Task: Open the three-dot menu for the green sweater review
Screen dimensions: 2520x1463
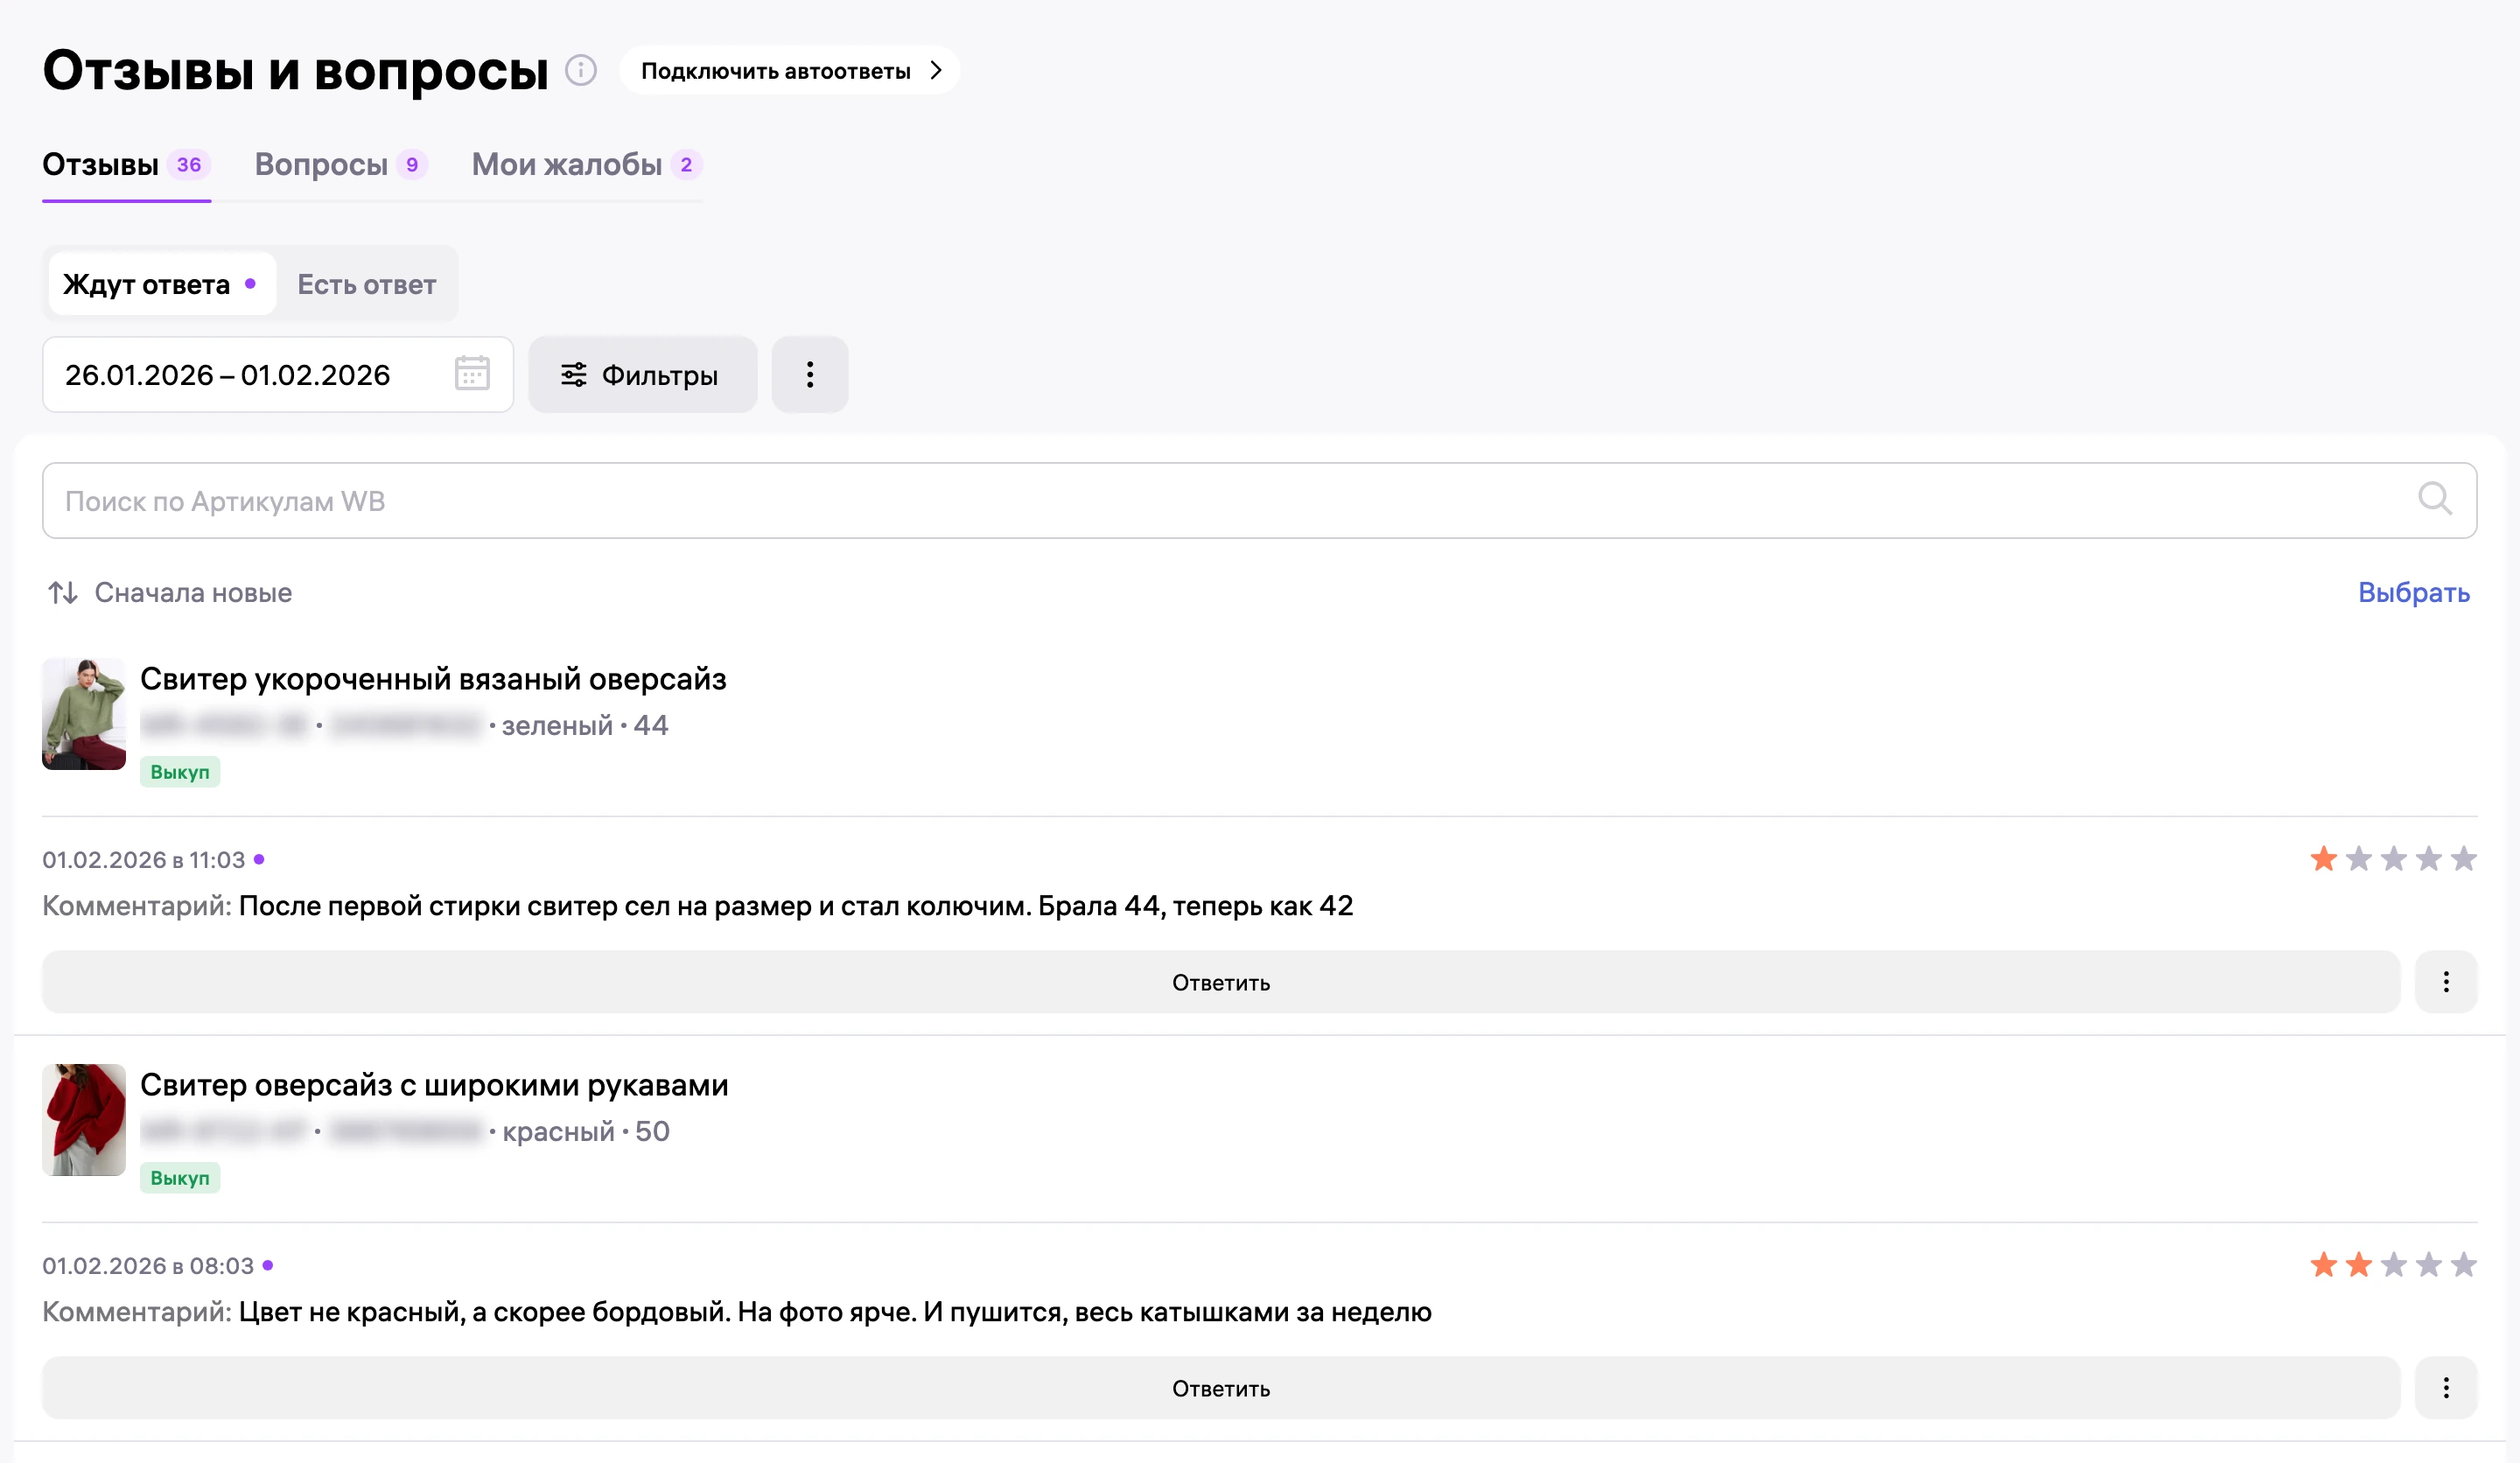Action: [2446, 982]
